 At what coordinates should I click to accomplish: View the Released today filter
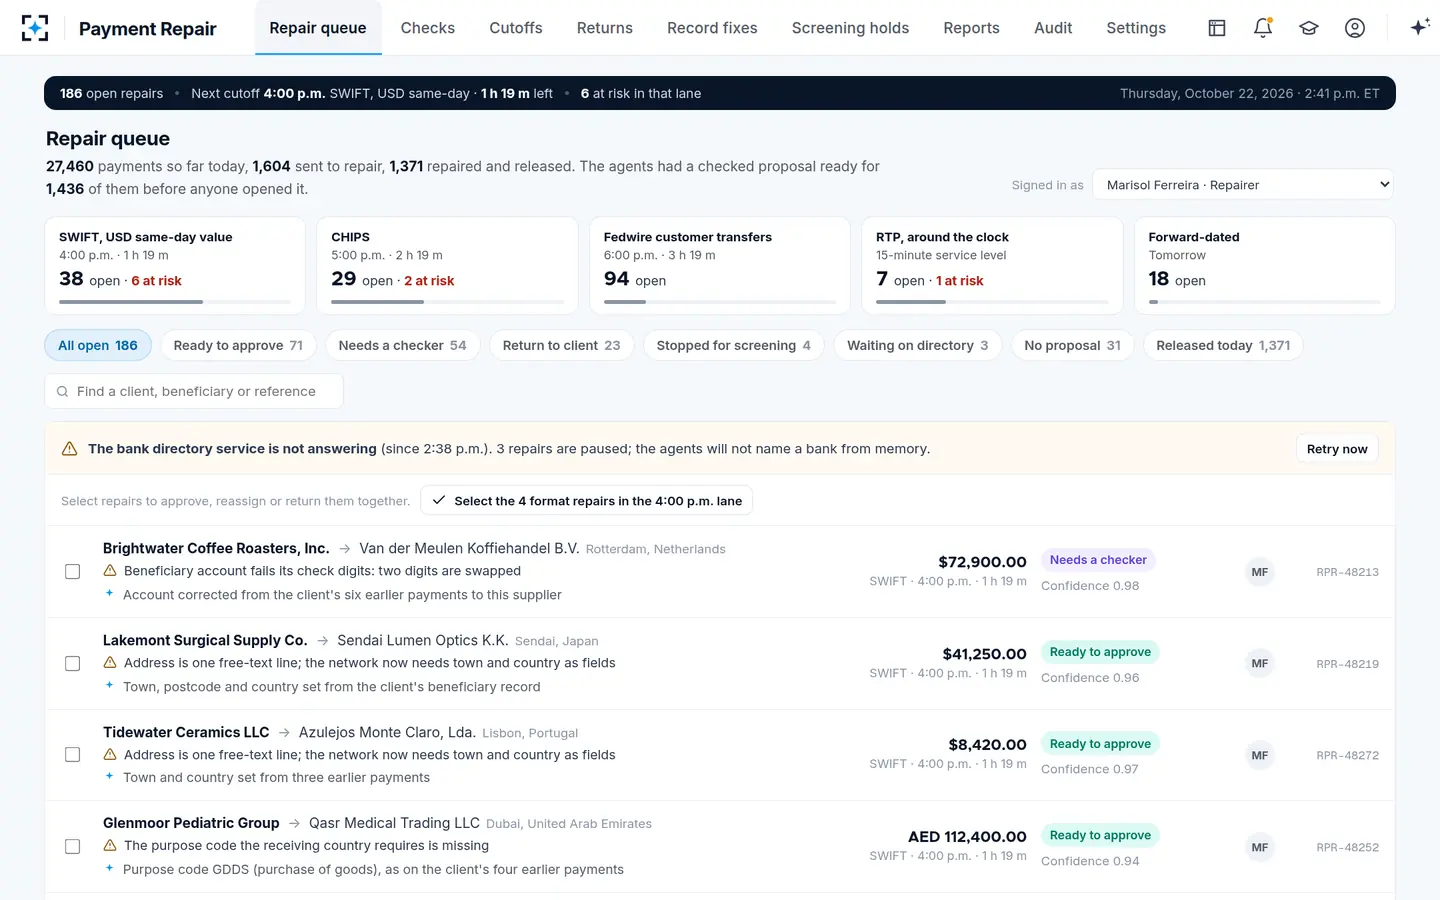point(1223,346)
